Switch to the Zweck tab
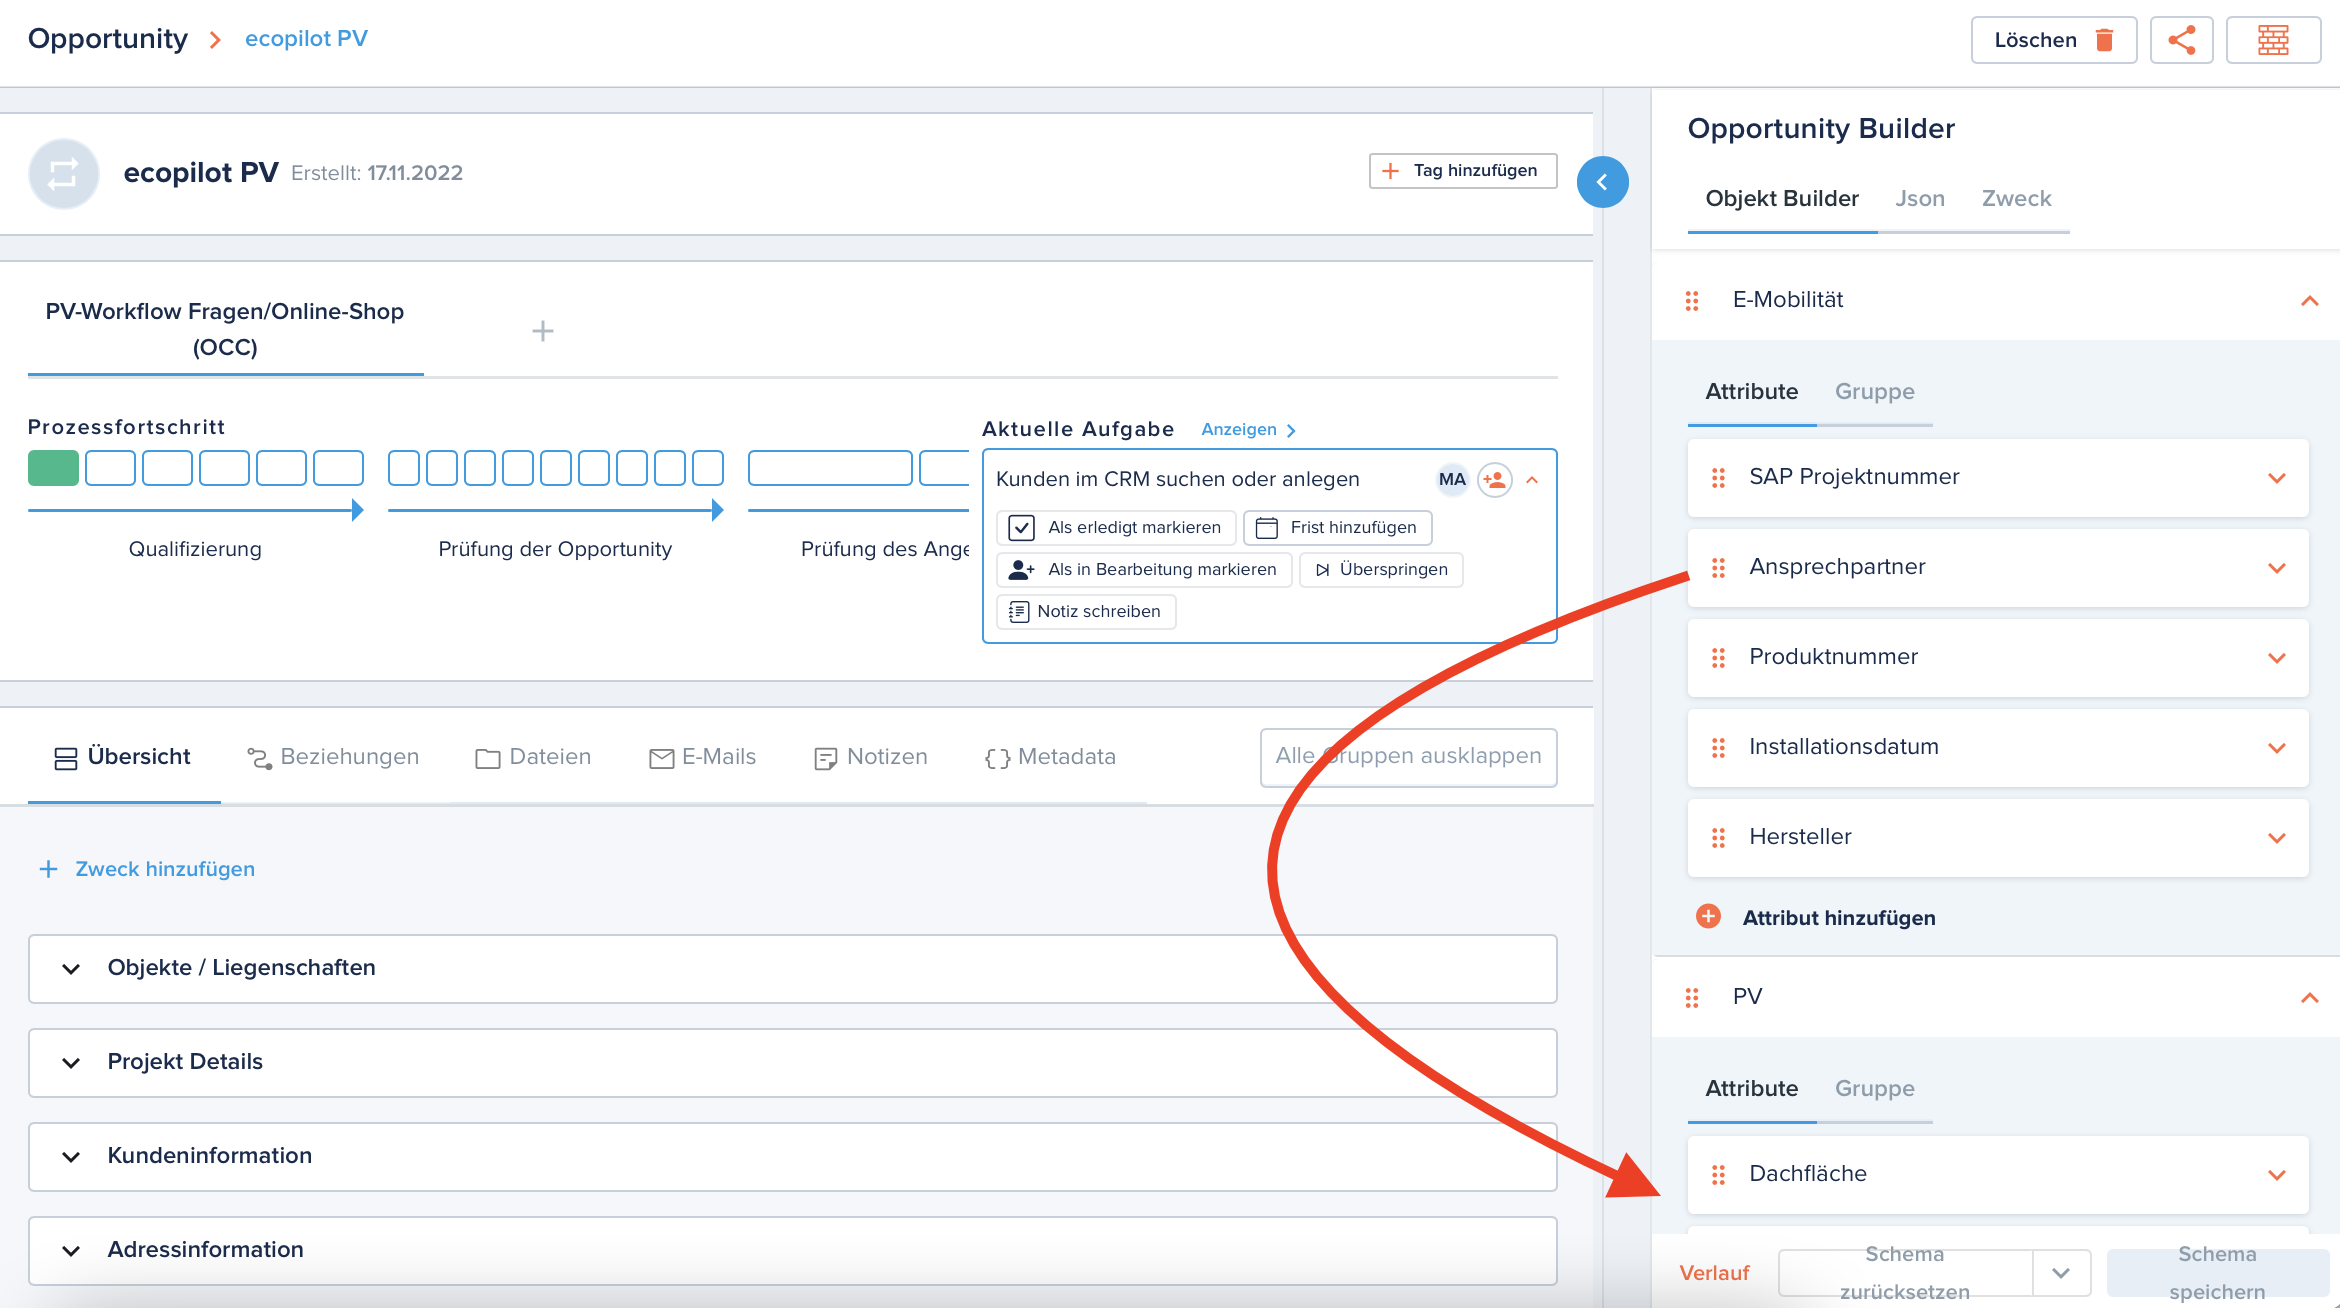This screenshot has height=1308, width=2340. tap(2015, 198)
